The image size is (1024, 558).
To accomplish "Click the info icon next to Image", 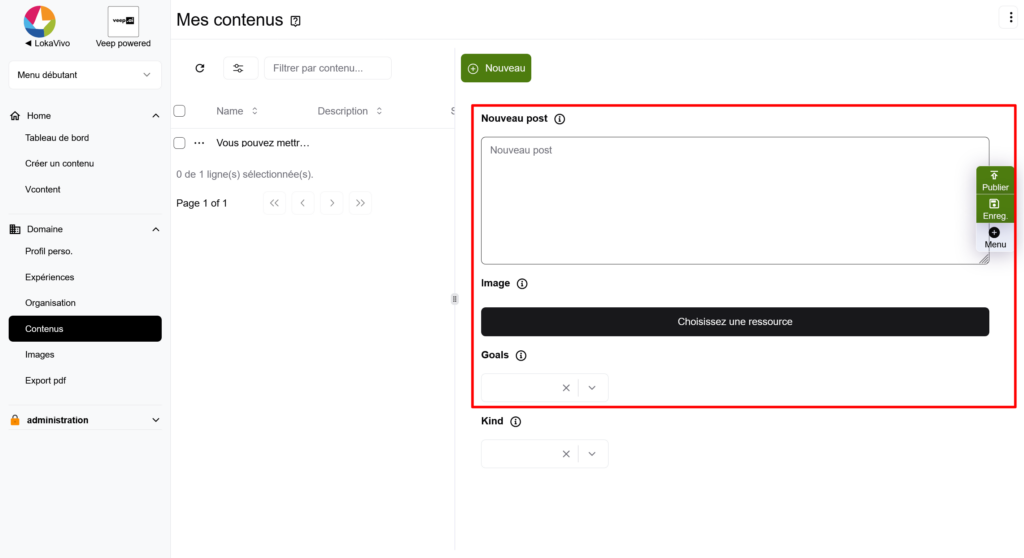I will 522,284.
